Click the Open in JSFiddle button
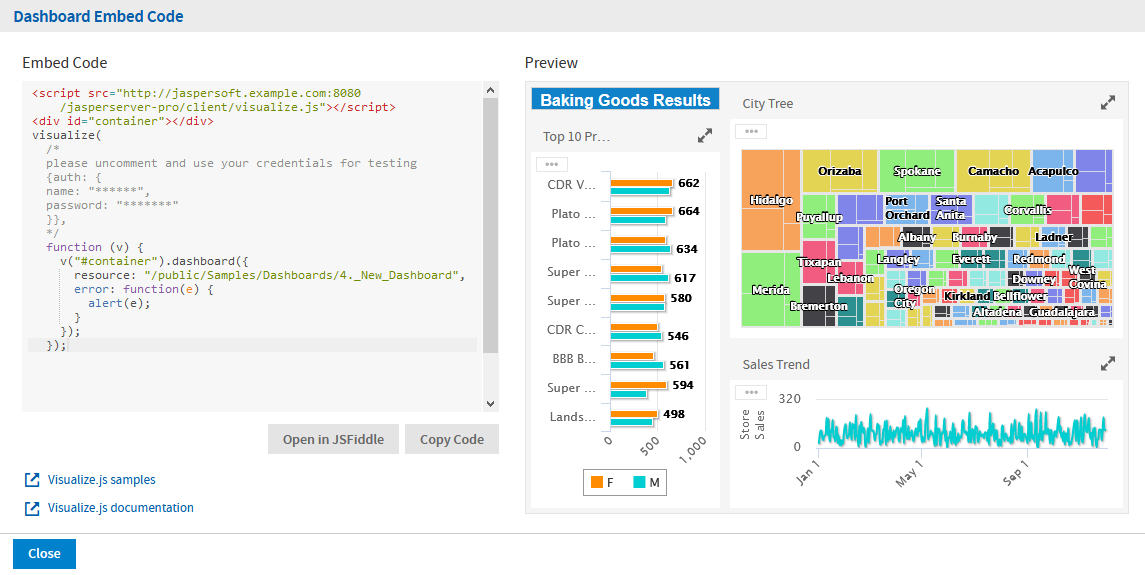This screenshot has width=1145, height=575. pos(334,439)
